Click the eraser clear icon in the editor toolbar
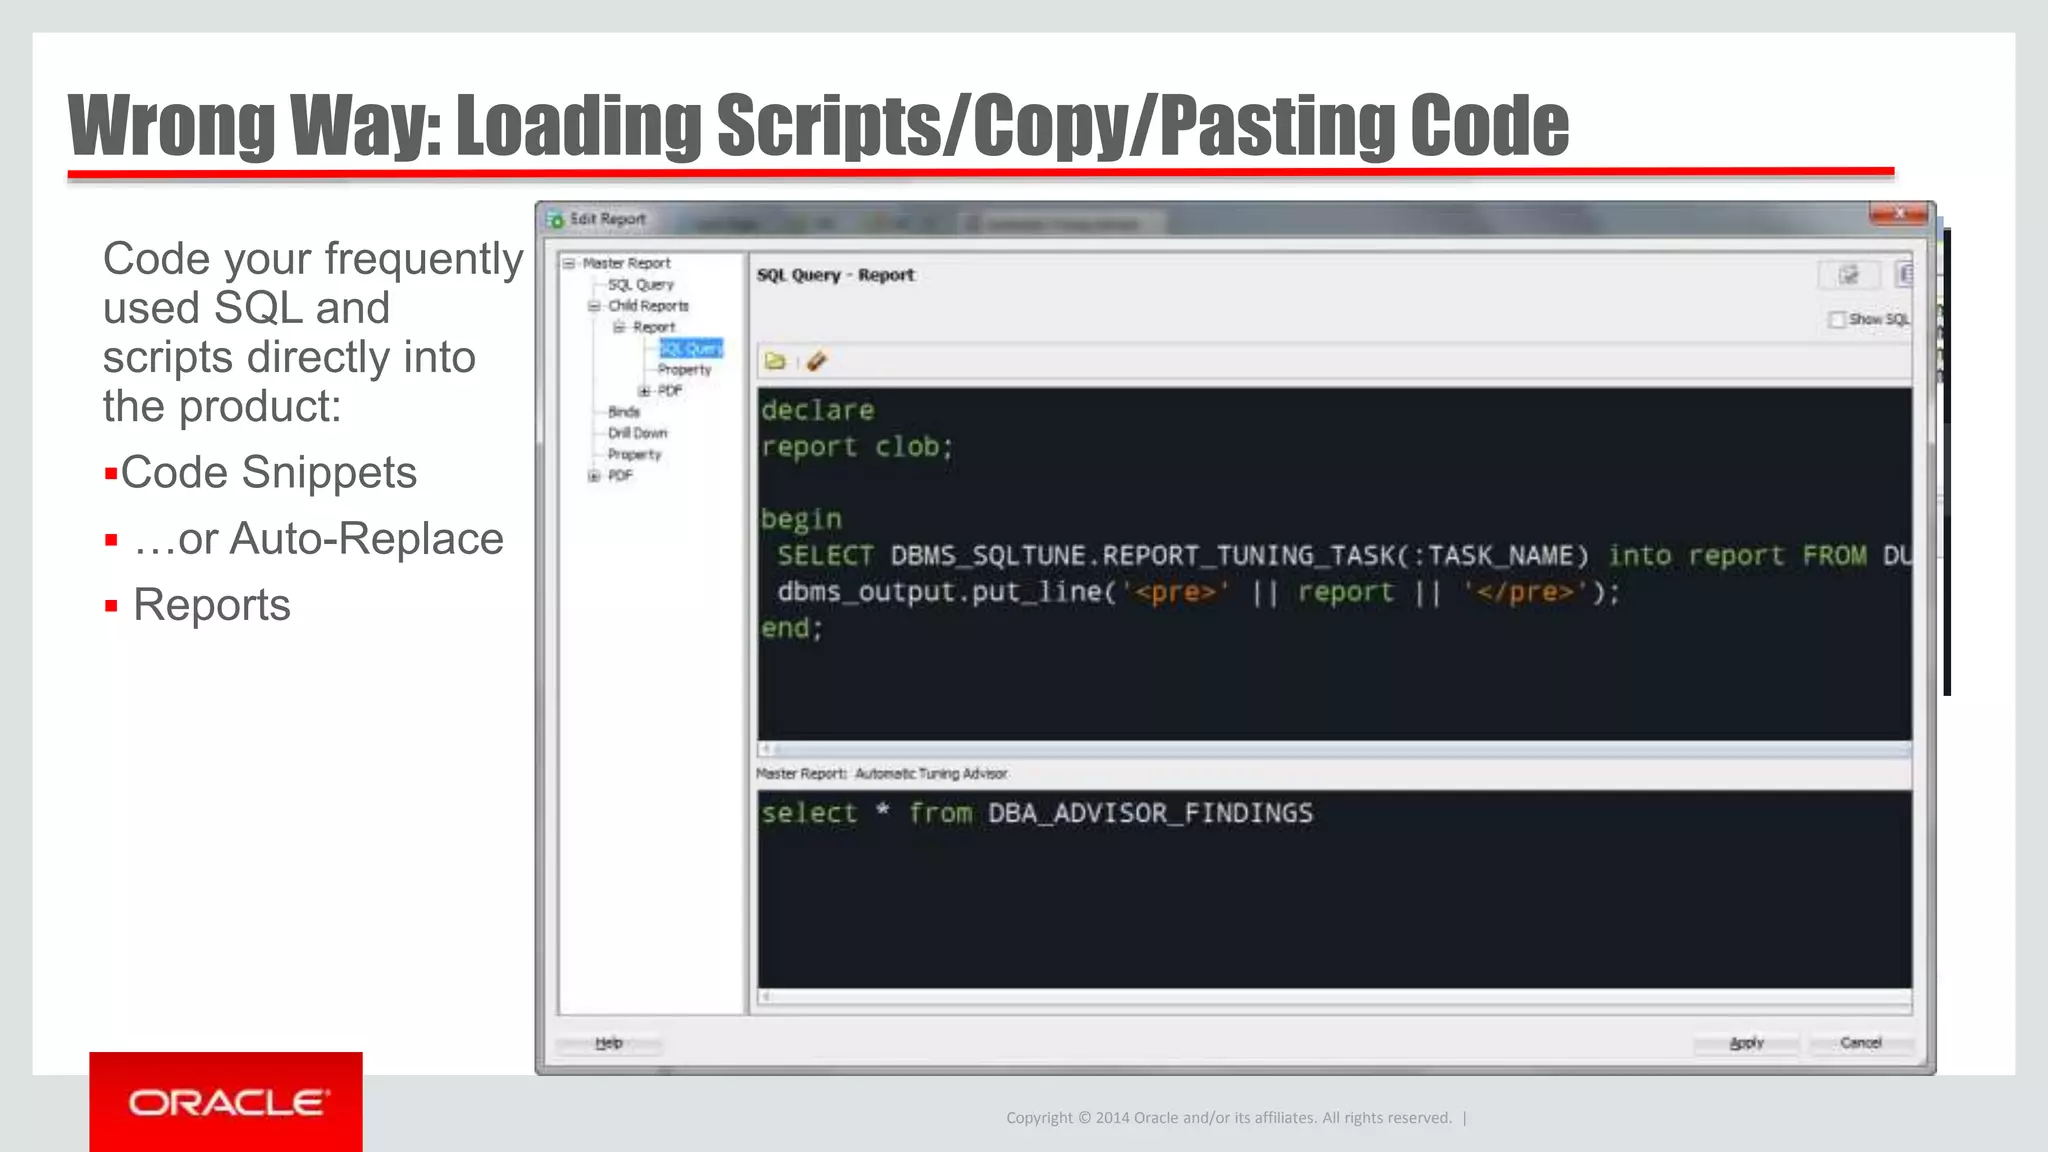This screenshot has height=1152, width=2048. coord(817,361)
